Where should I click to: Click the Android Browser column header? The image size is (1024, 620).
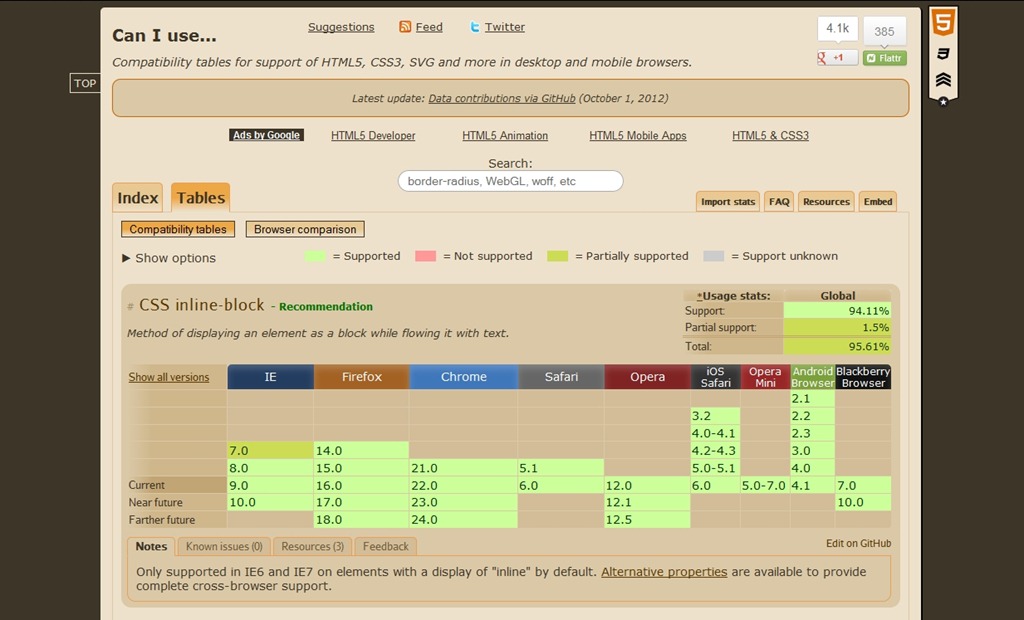point(812,377)
